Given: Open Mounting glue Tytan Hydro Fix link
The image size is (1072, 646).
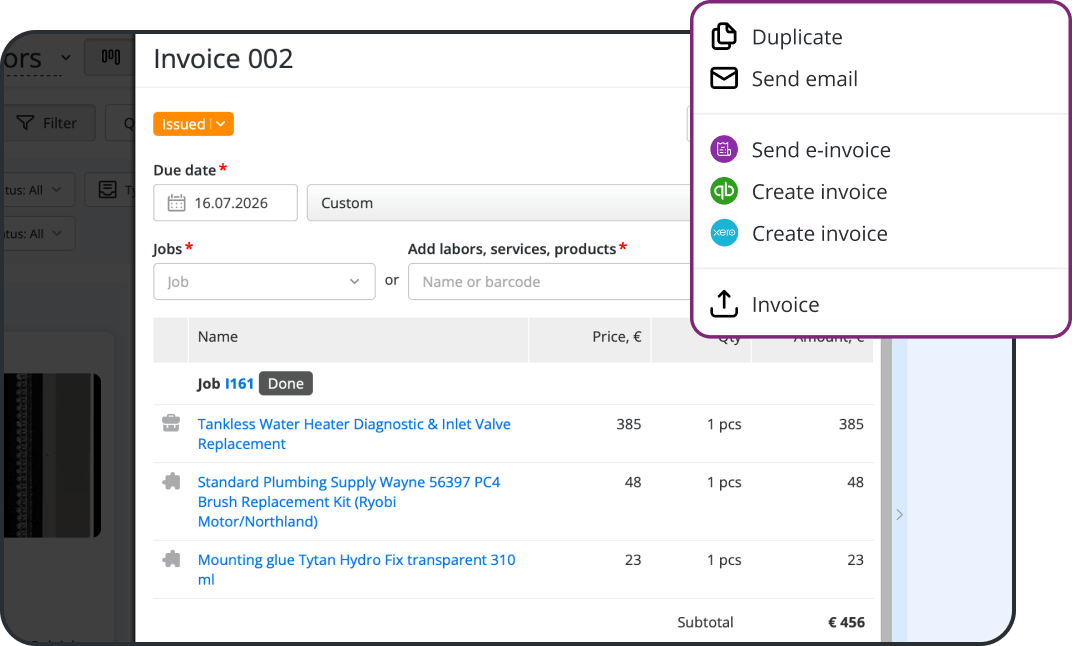Looking at the screenshot, I should [x=356, y=569].
